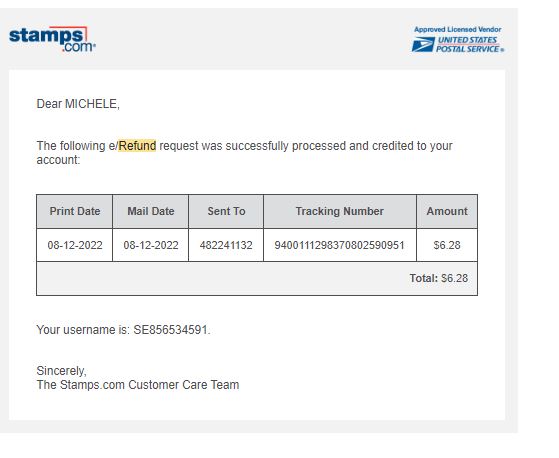
Task: Select the Tracking Number column header
Action: pyautogui.click(x=340, y=211)
